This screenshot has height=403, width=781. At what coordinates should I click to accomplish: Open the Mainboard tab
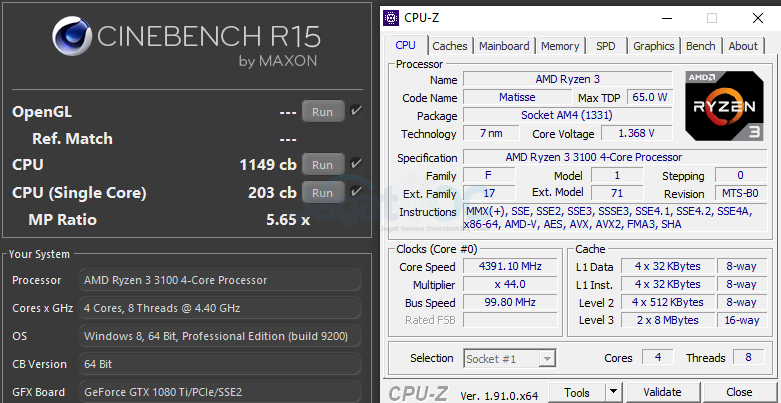click(x=504, y=46)
